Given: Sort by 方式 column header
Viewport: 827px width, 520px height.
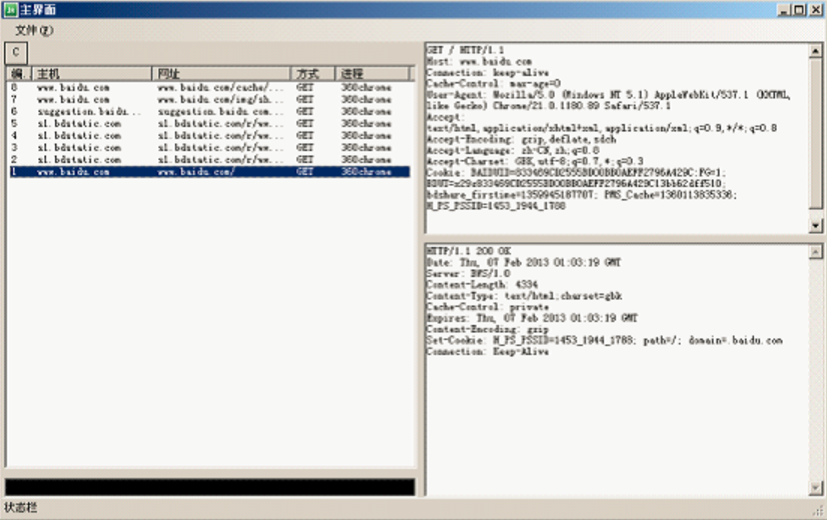Looking at the screenshot, I should coord(313,73).
